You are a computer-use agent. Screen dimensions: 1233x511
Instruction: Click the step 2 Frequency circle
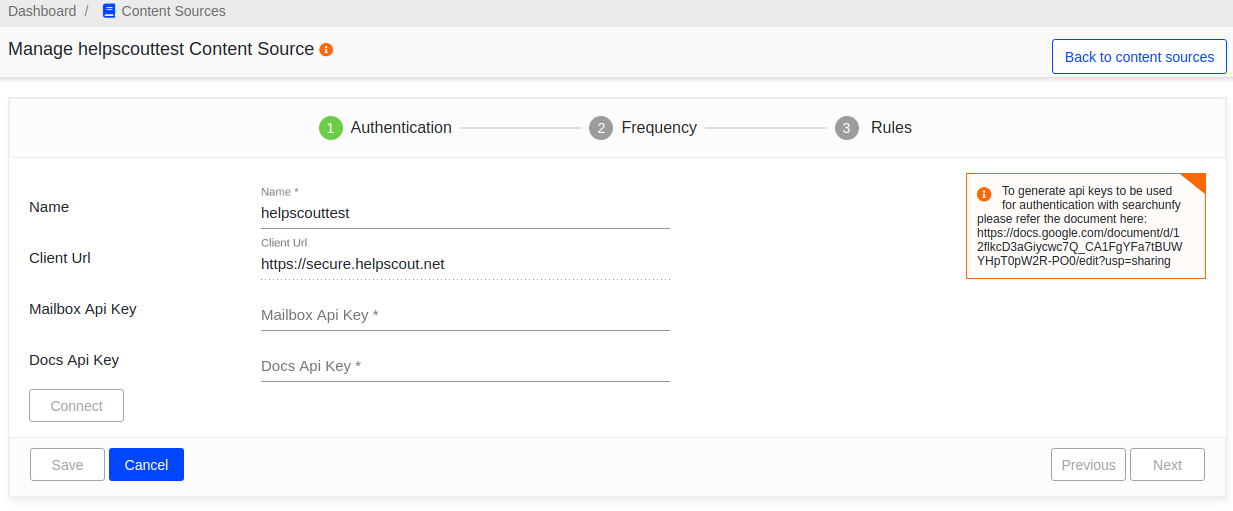pyautogui.click(x=601, y=128)
